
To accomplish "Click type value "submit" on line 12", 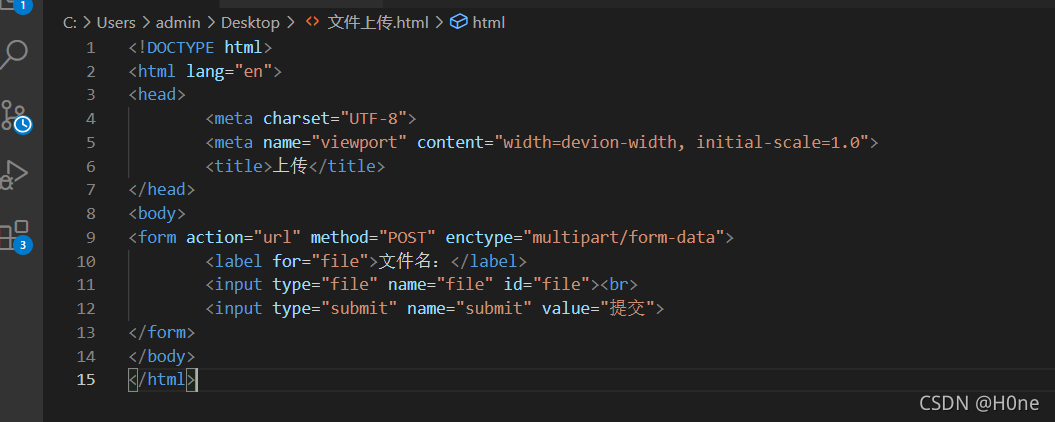I will [x=359, y=309].
